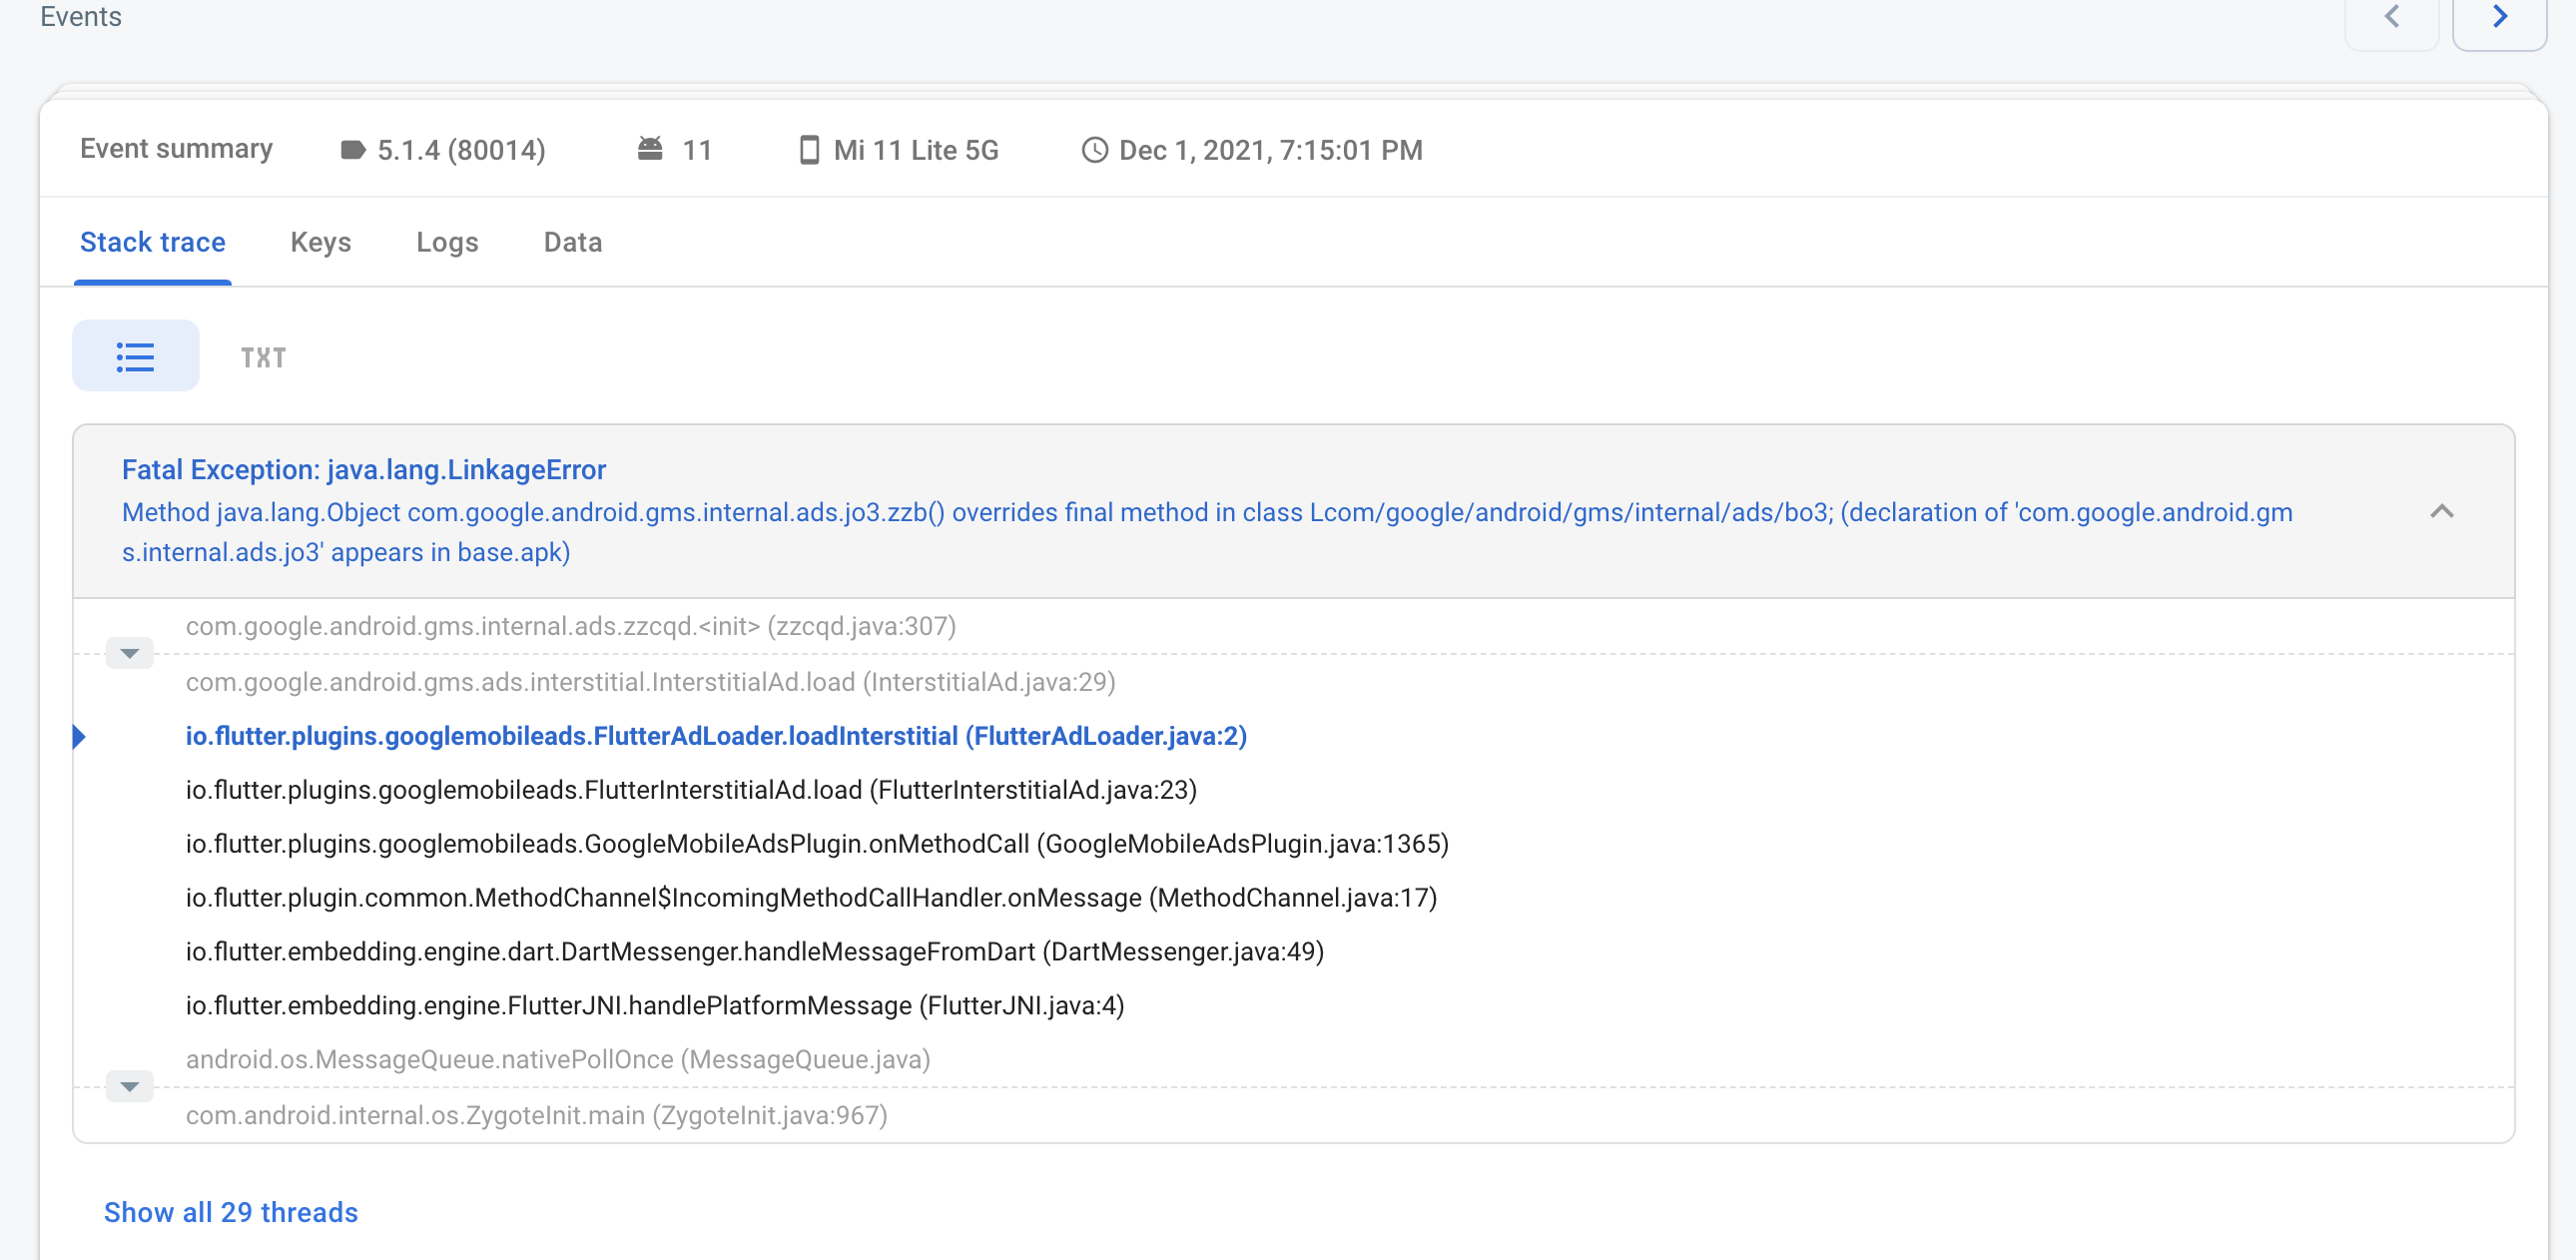2576x1260 pixels.
Task: Click the event timestamp clock icon
Action: (1094, 150)
